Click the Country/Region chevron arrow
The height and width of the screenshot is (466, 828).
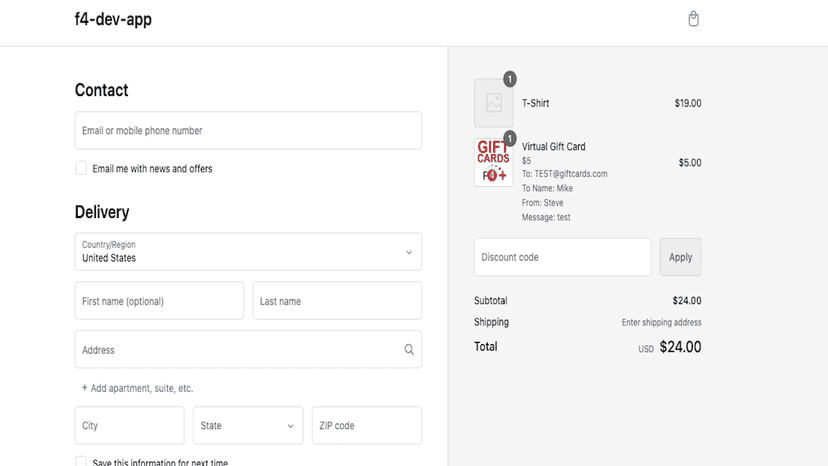click(409, 253)
